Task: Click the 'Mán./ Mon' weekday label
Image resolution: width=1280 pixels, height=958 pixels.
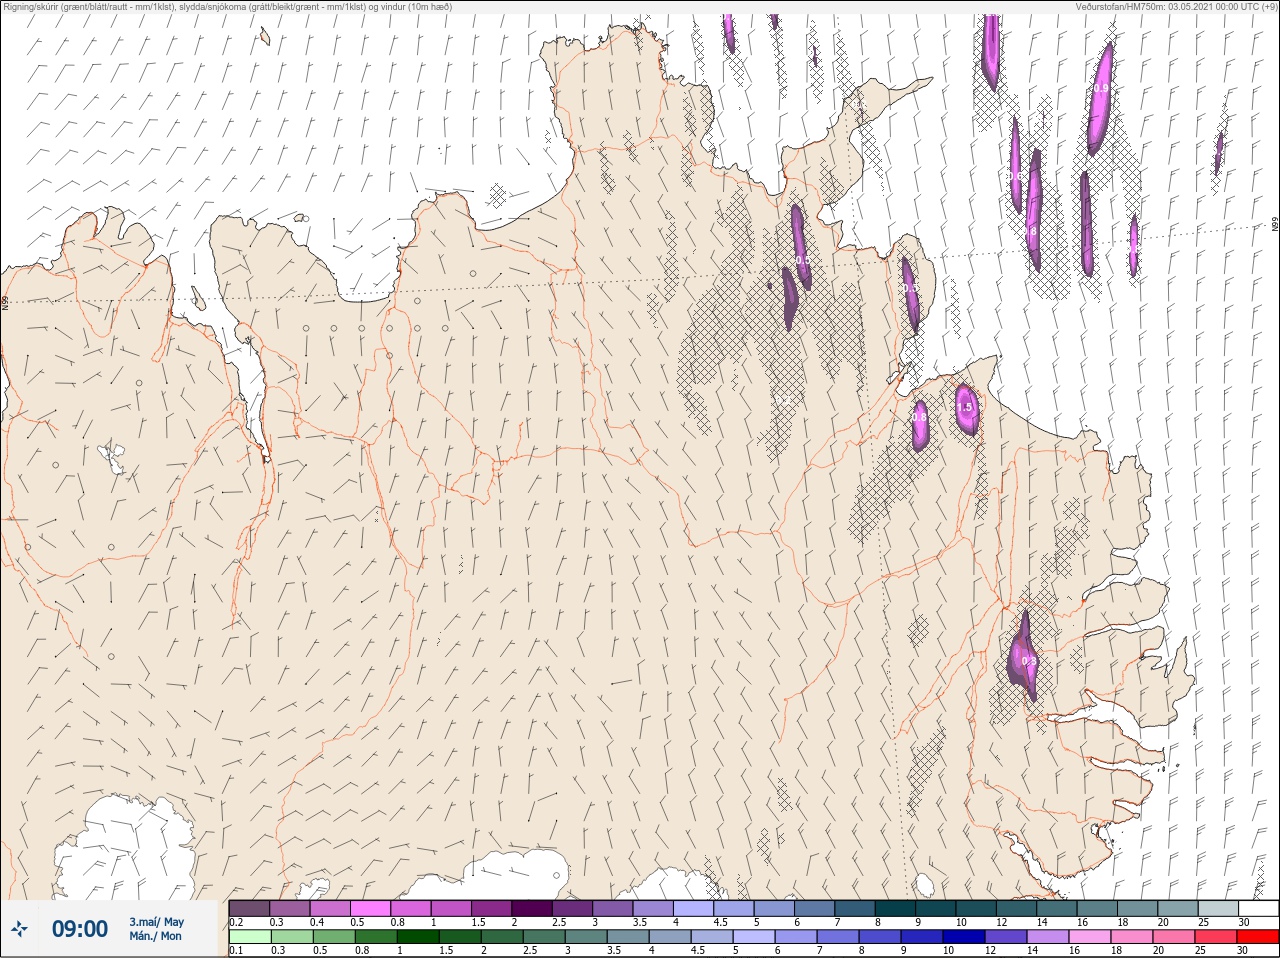Action: [156, 936]
